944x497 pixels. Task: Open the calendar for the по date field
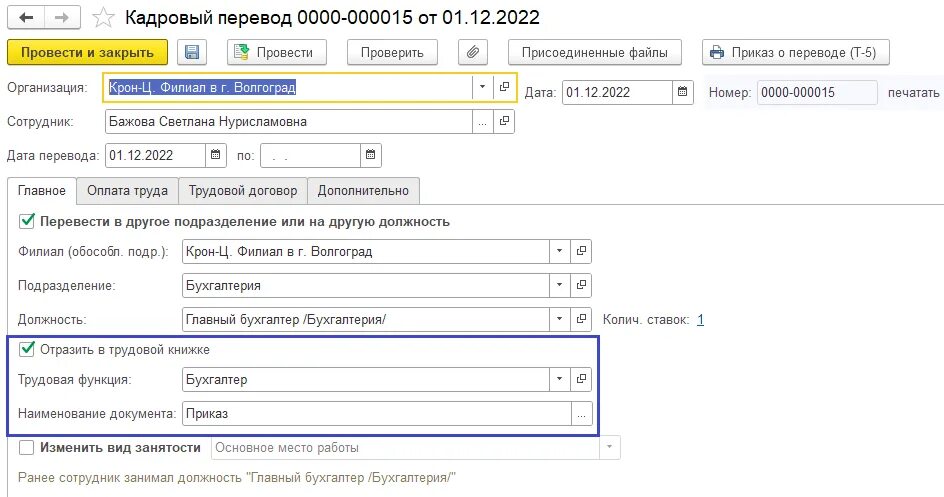[370, 155]
